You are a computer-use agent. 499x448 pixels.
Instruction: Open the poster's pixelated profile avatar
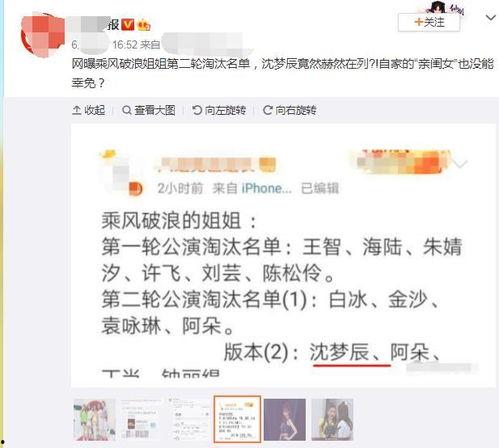pos(43,35)
